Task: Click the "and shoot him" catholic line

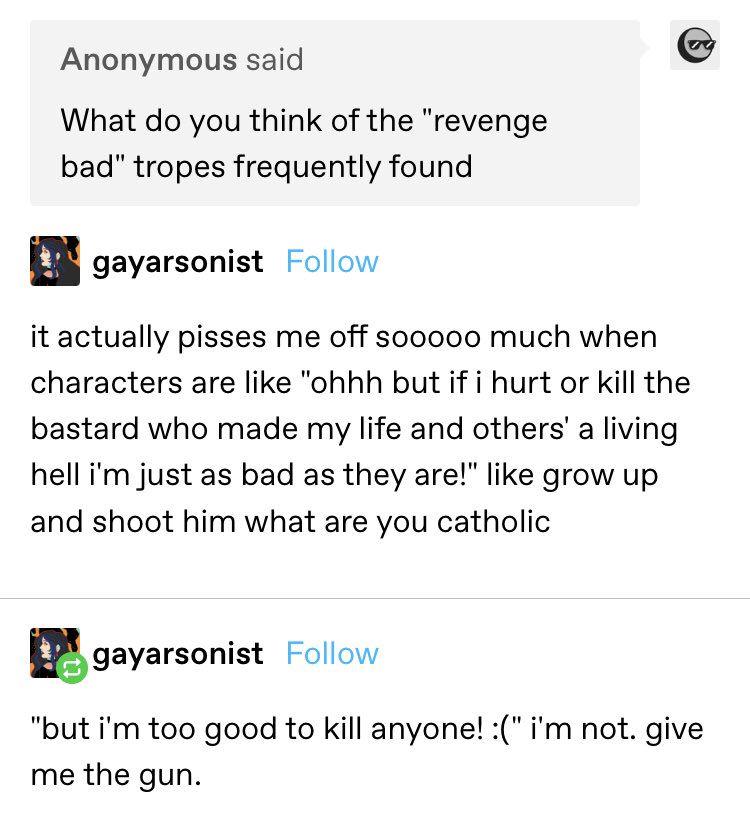Action: coord(290,522)
